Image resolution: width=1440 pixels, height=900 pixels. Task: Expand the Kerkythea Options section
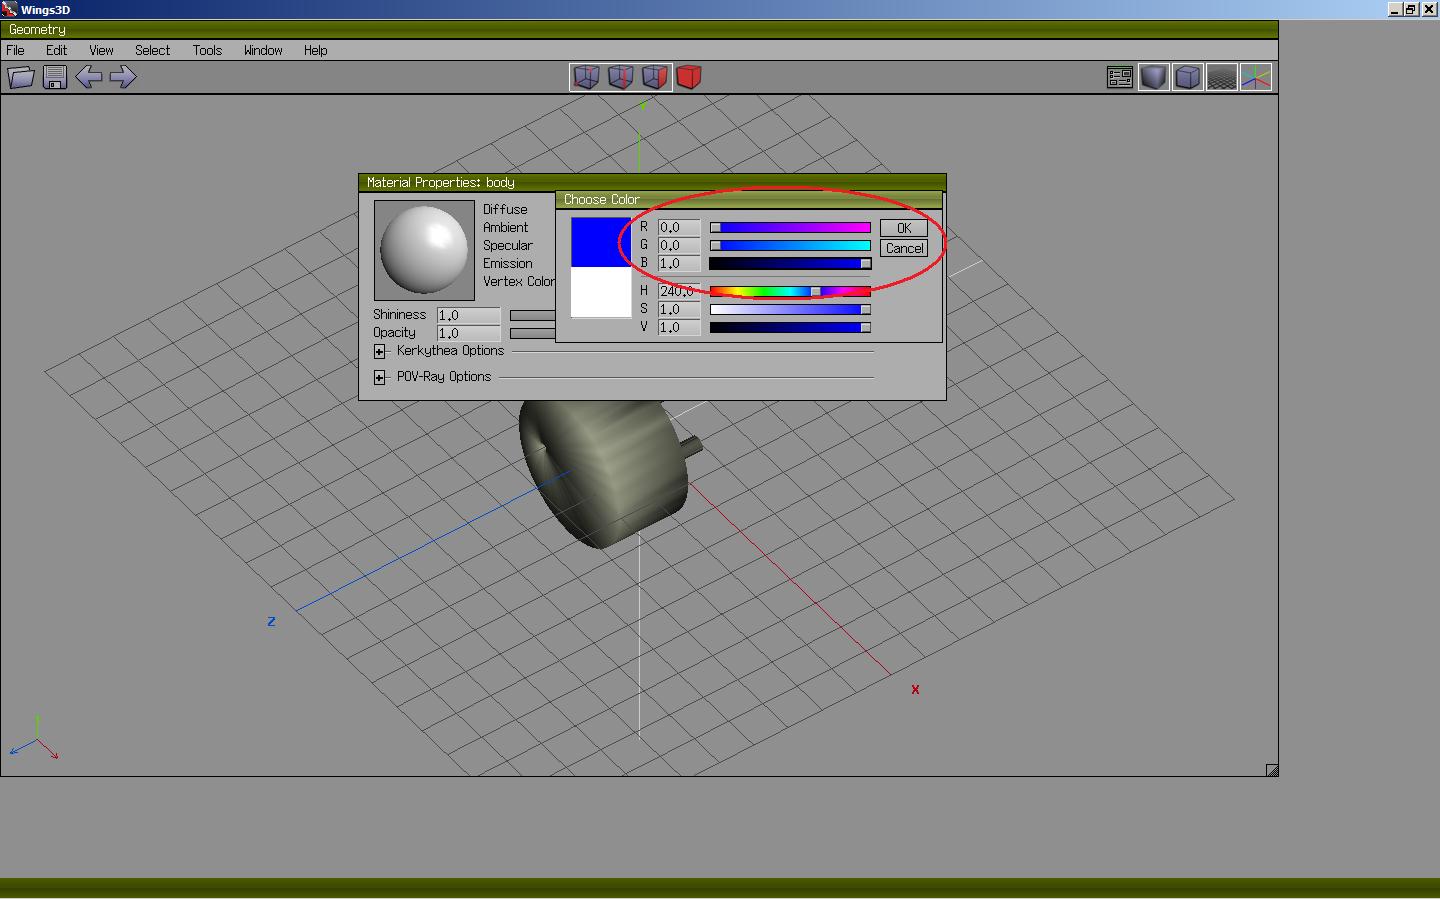[x=380, y=351]
